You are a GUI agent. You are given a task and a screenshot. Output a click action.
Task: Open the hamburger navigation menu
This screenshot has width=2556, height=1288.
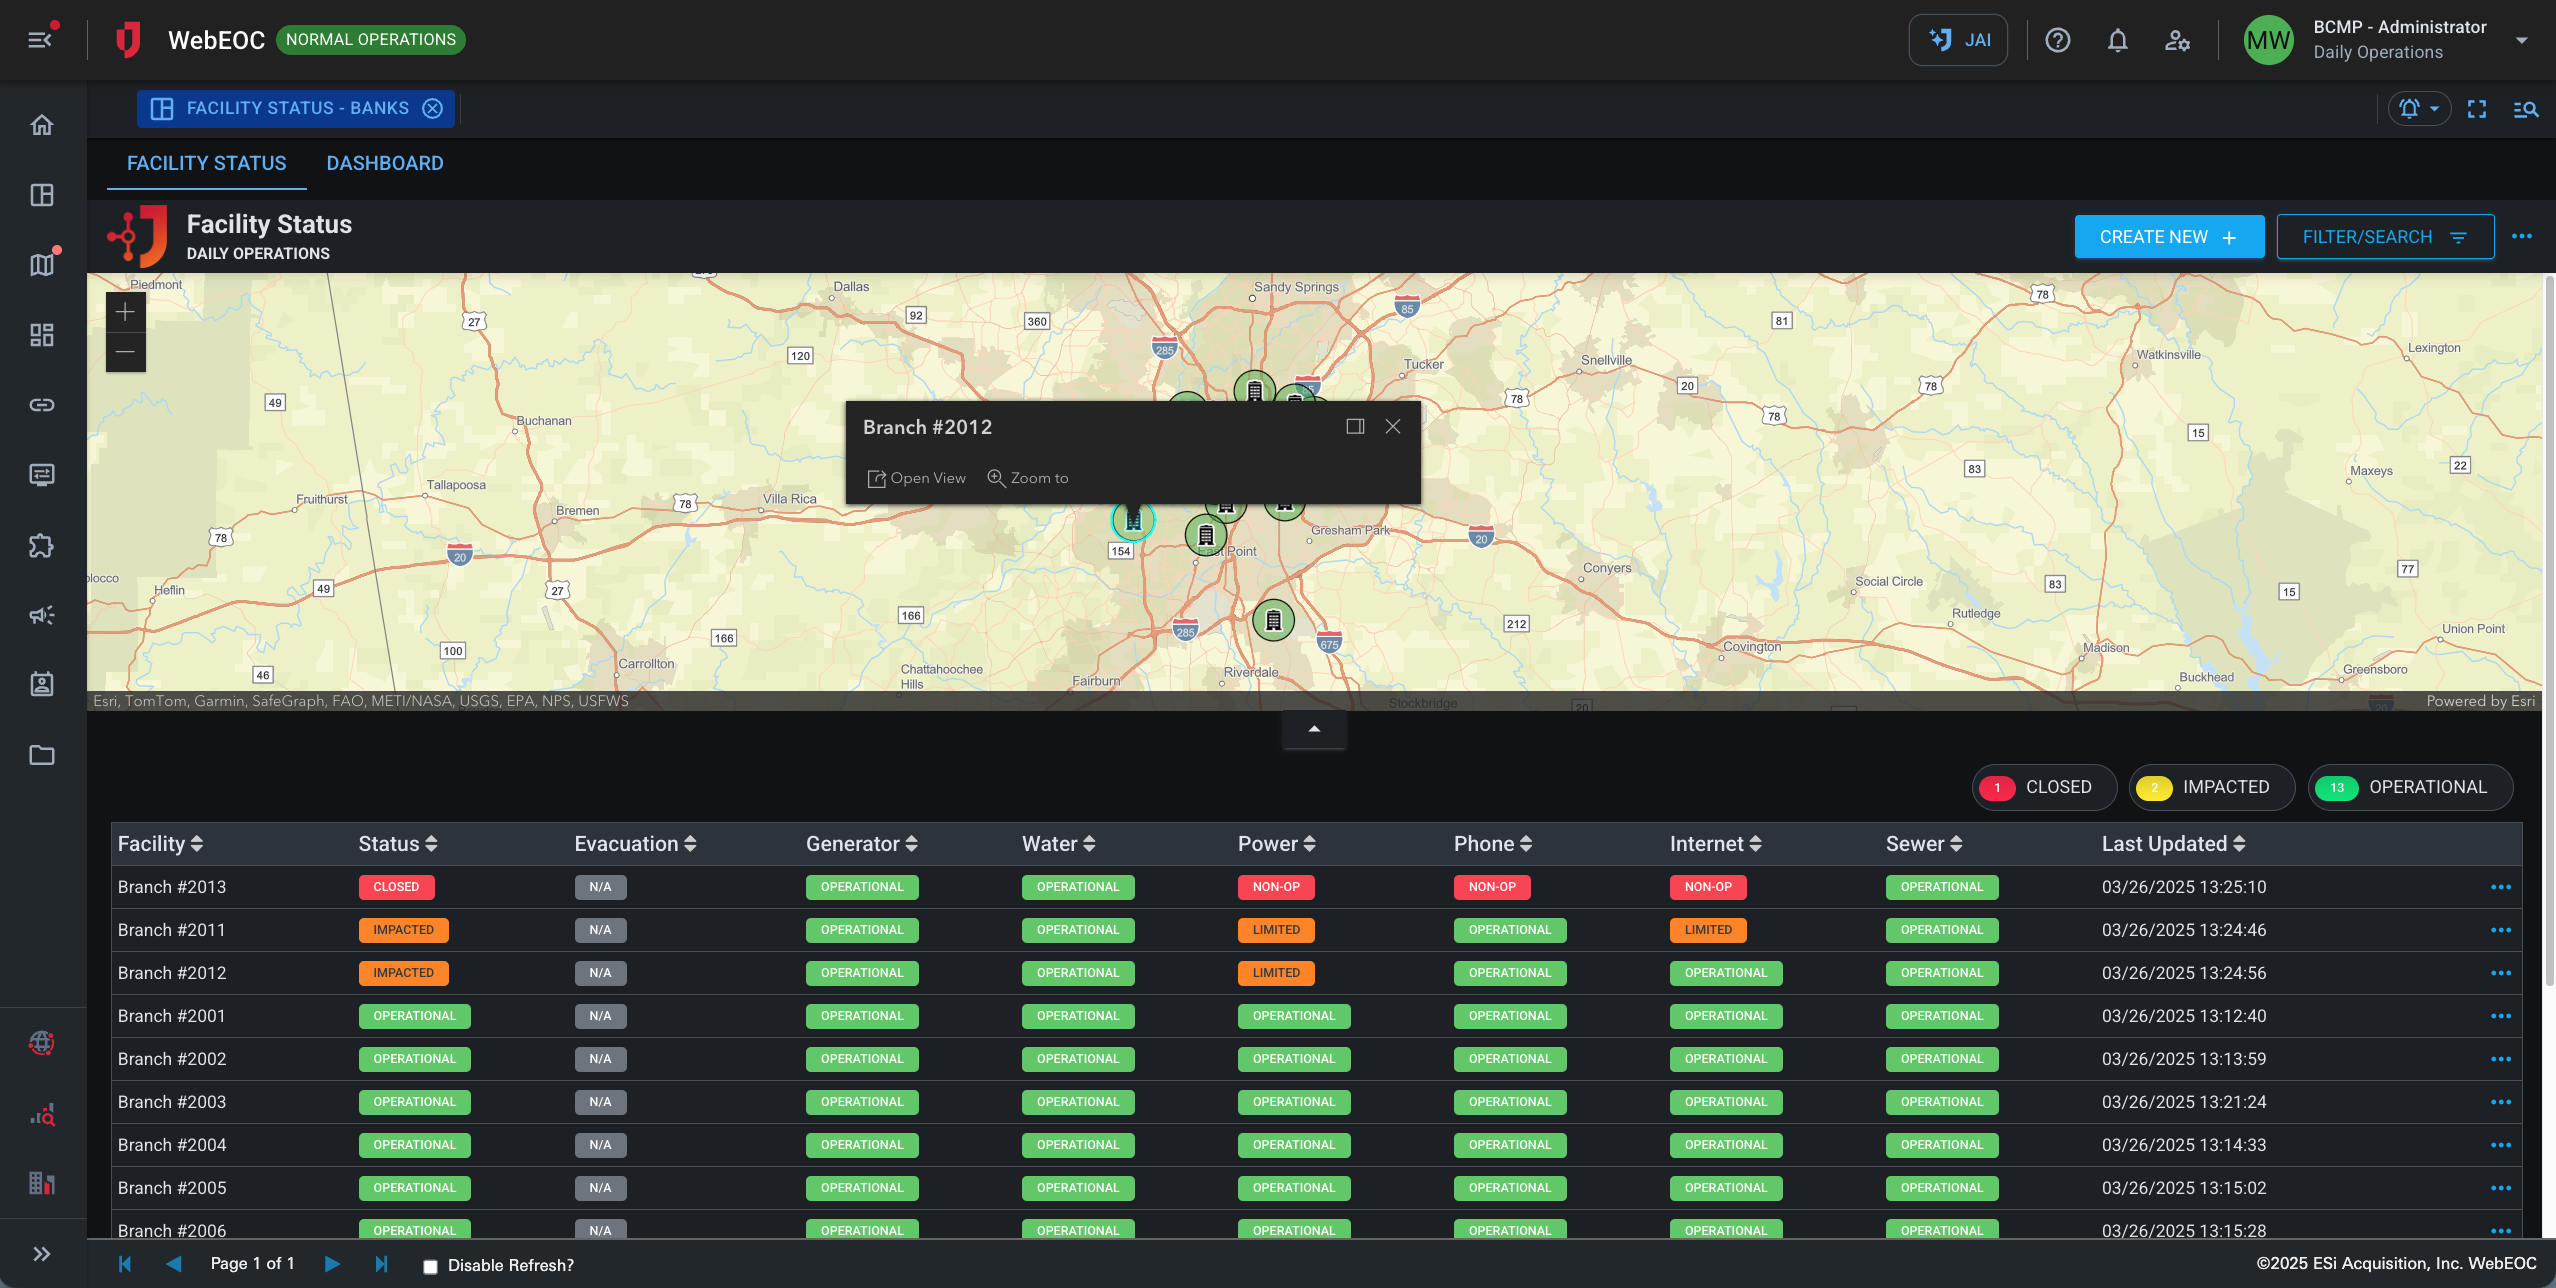coord(41,39)
